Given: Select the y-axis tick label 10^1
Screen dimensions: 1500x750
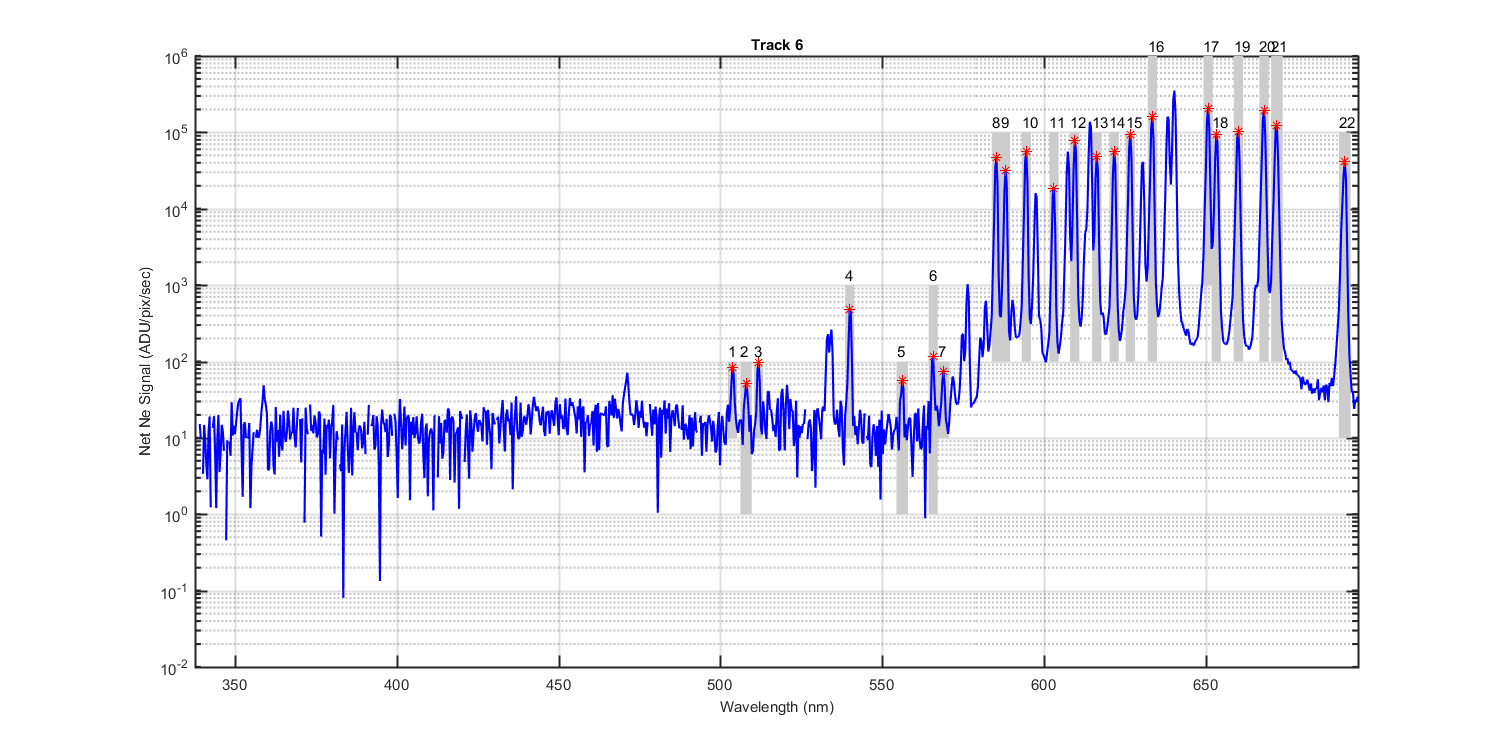Looking at the screenshot, I should 176,439.
